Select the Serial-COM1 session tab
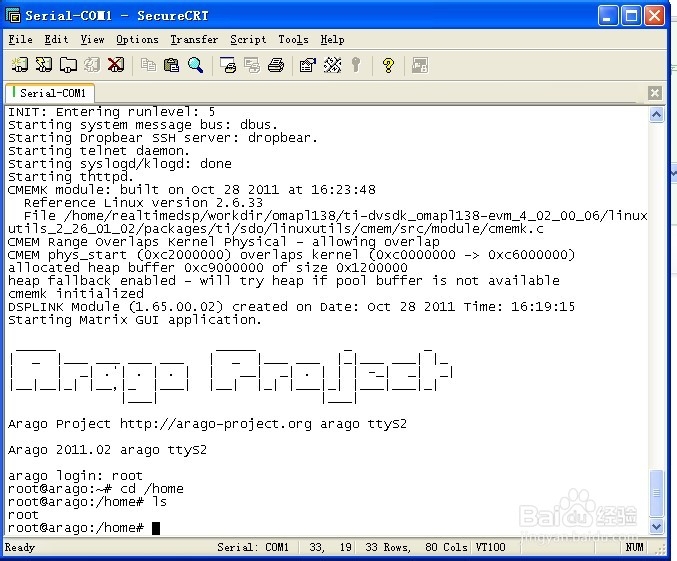This screenshot has height=561, width=677. pyautogui.click(x=50, y=93)
